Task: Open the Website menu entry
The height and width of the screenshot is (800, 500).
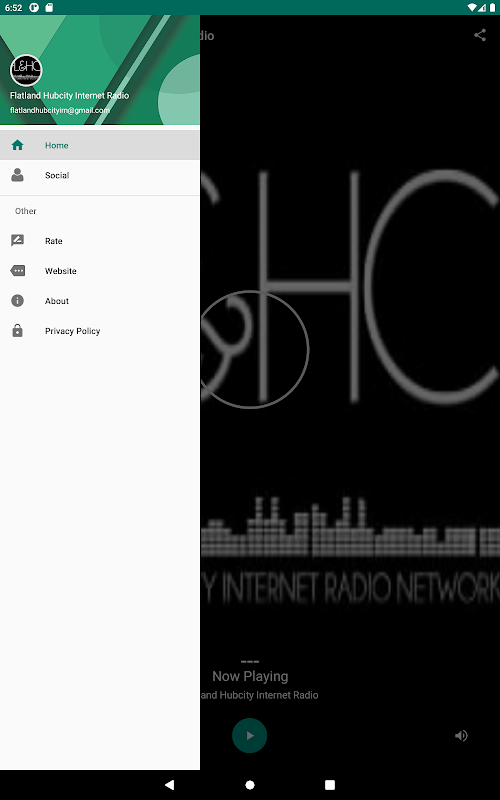Action: click(x=99, y=271)
